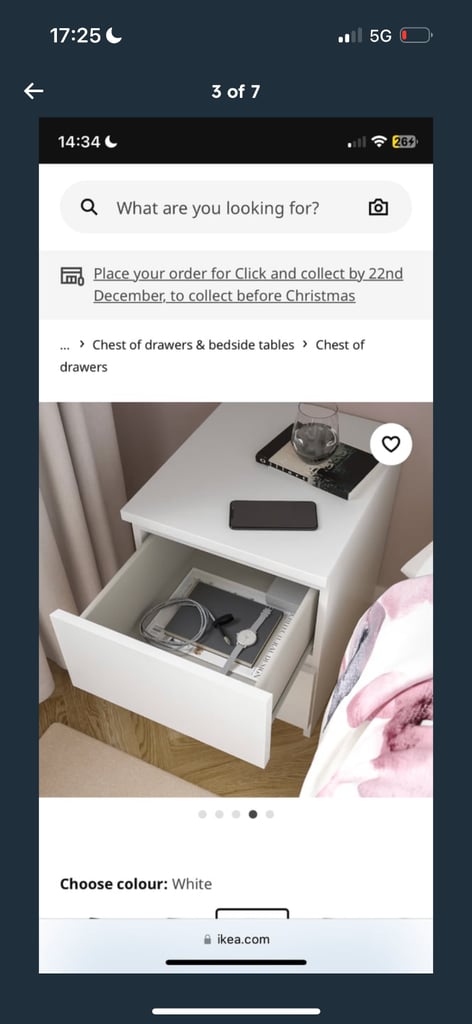Tap the Click and collect store icon
Viewport: 472px width, 1024px height.
click(72, 276)
